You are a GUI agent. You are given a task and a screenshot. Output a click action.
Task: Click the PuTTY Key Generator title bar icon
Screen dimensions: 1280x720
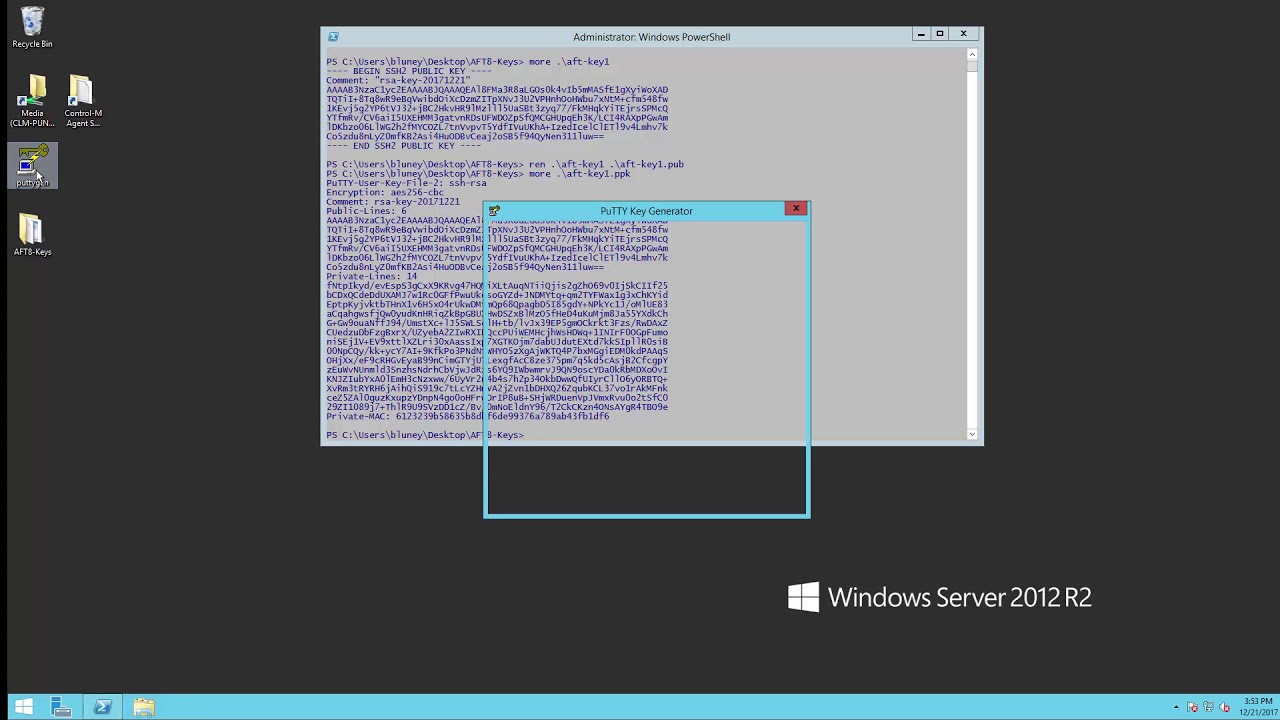(494, 211)
